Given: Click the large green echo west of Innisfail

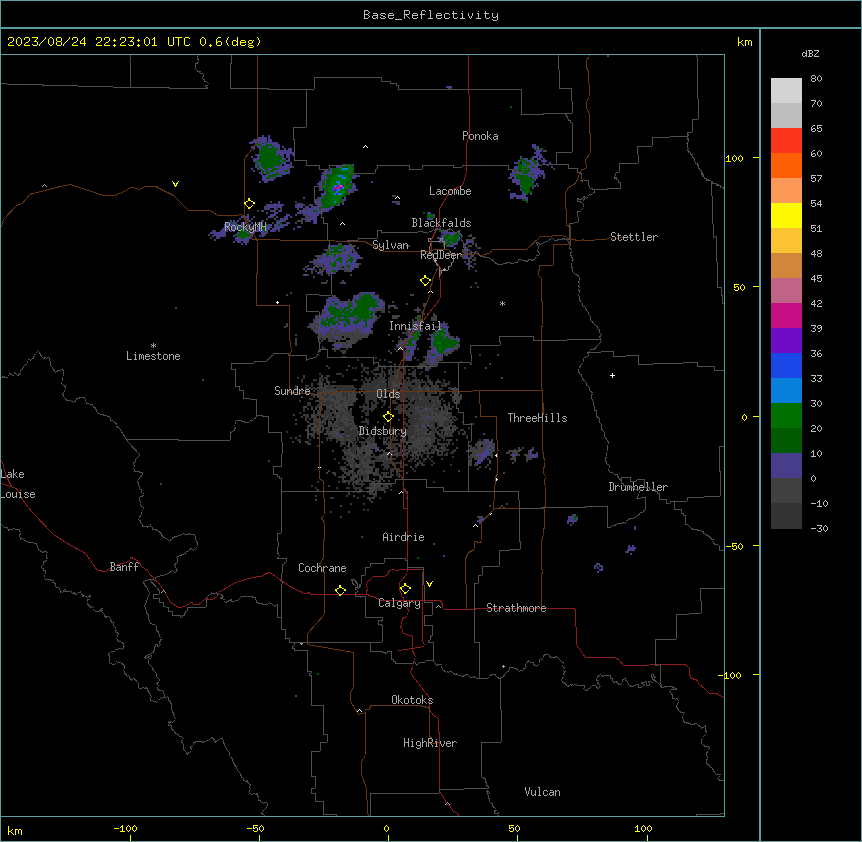Looking at the screenshot, I should (x=350, y=319).
